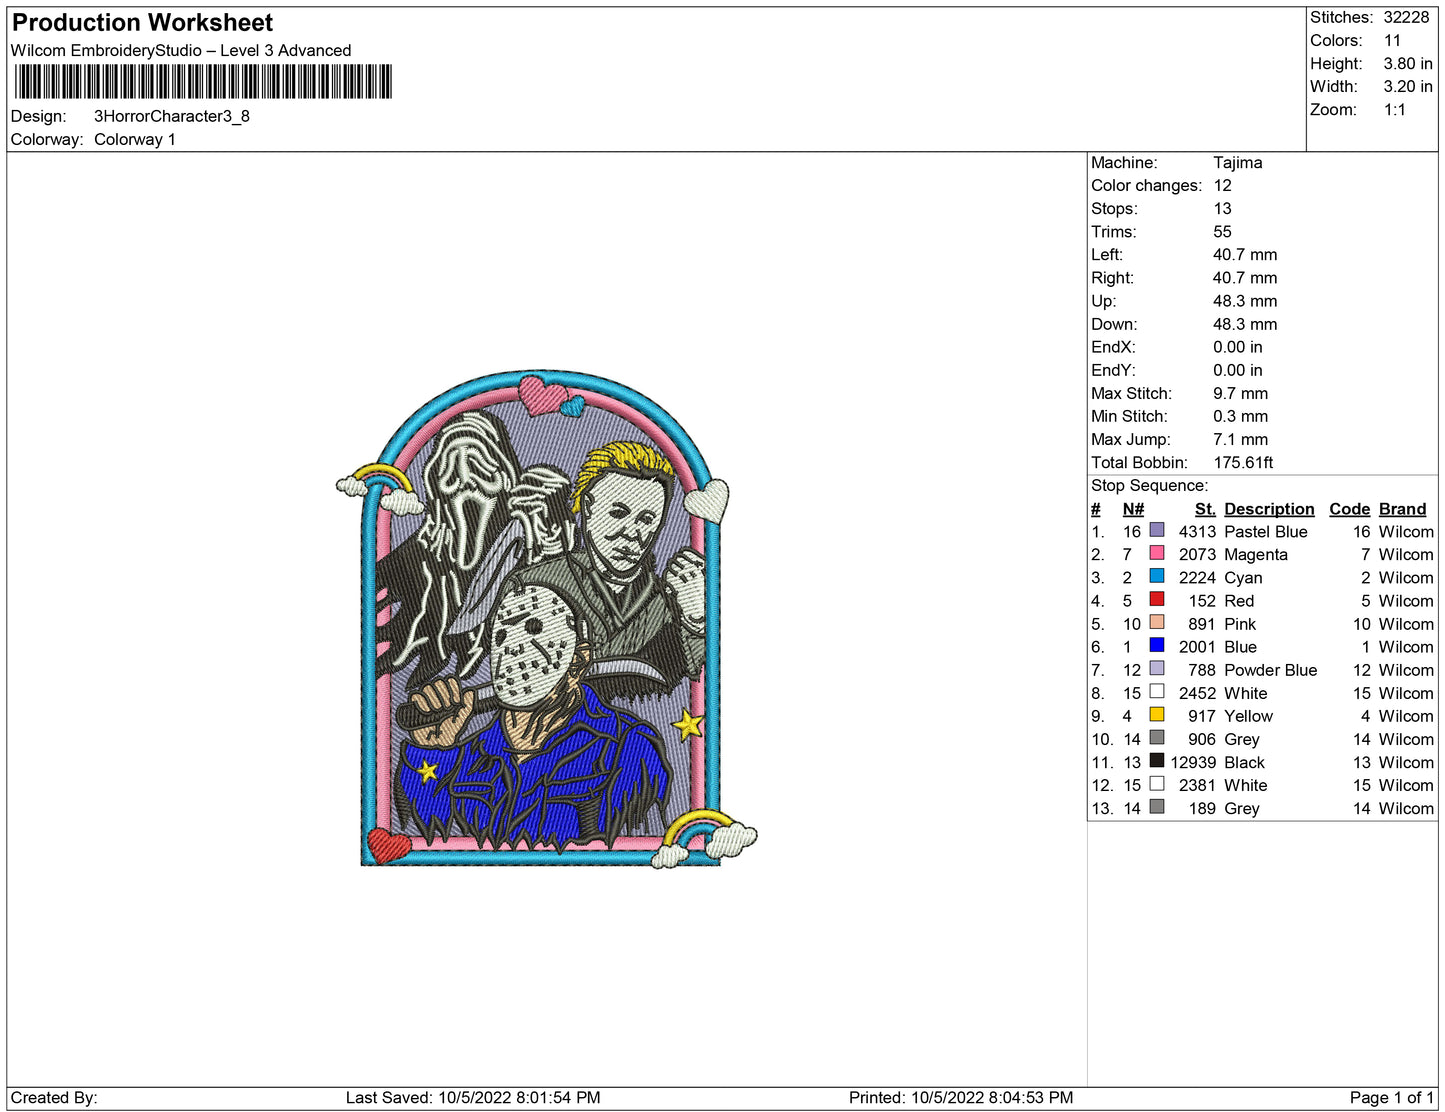Select the Black thread color swatch
The height and width of the screenshot is (1112, 1445).
[1157, 760]
